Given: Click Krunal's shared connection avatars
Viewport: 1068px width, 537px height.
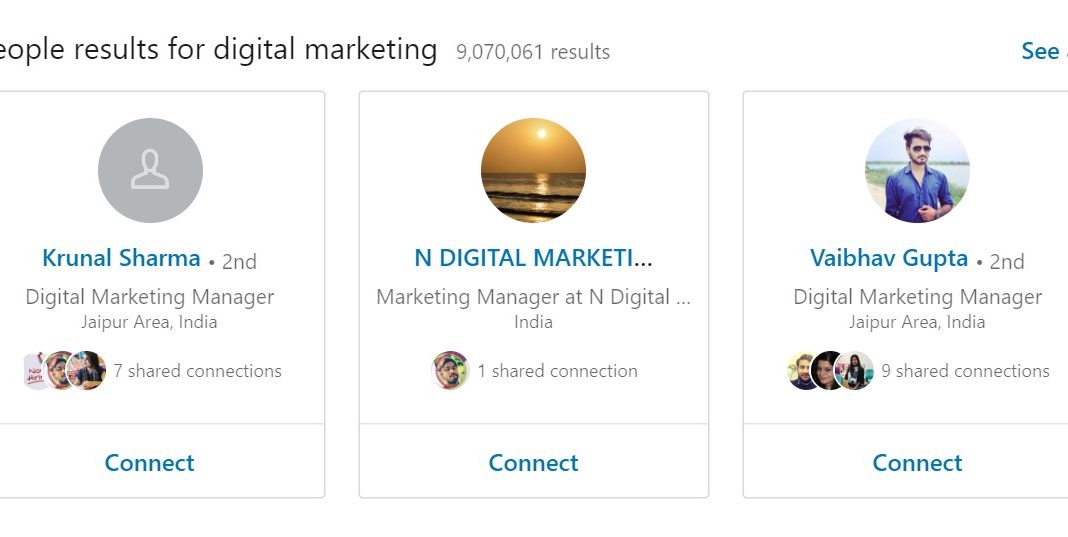Looking at the screenshot, I should coord(64,371).
